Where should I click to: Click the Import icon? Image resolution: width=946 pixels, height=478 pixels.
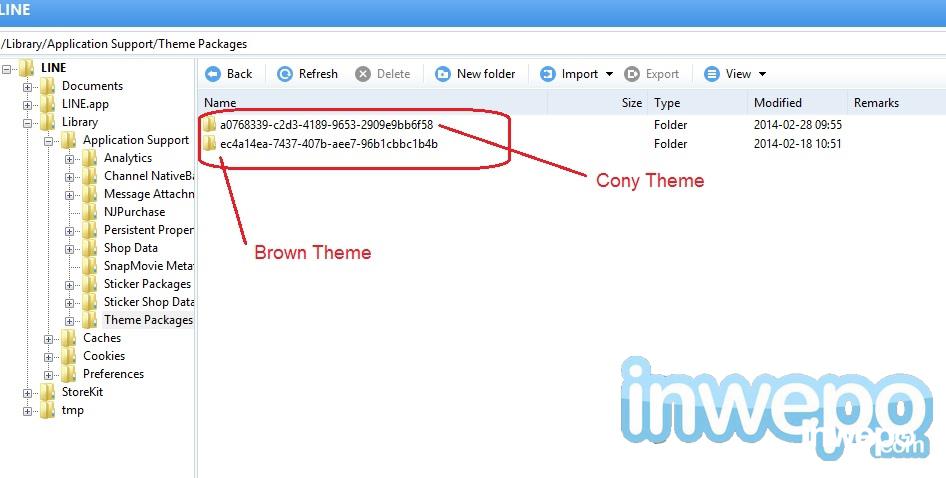point(547,74)
